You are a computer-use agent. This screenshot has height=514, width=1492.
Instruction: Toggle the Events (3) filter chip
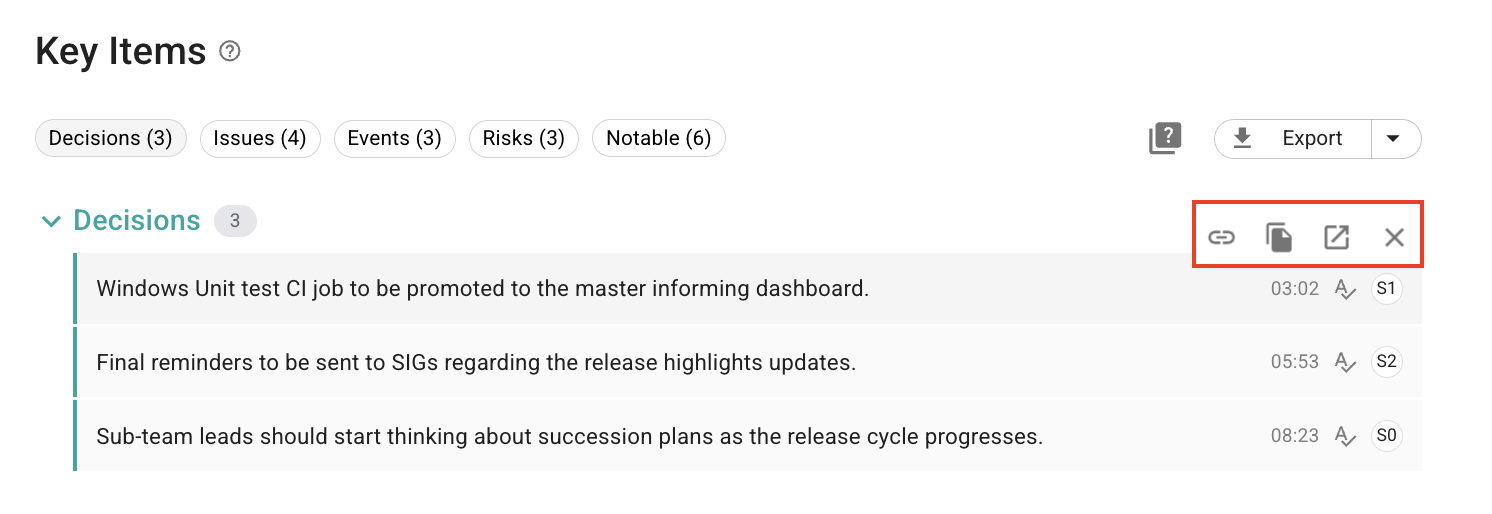[394, 138]
